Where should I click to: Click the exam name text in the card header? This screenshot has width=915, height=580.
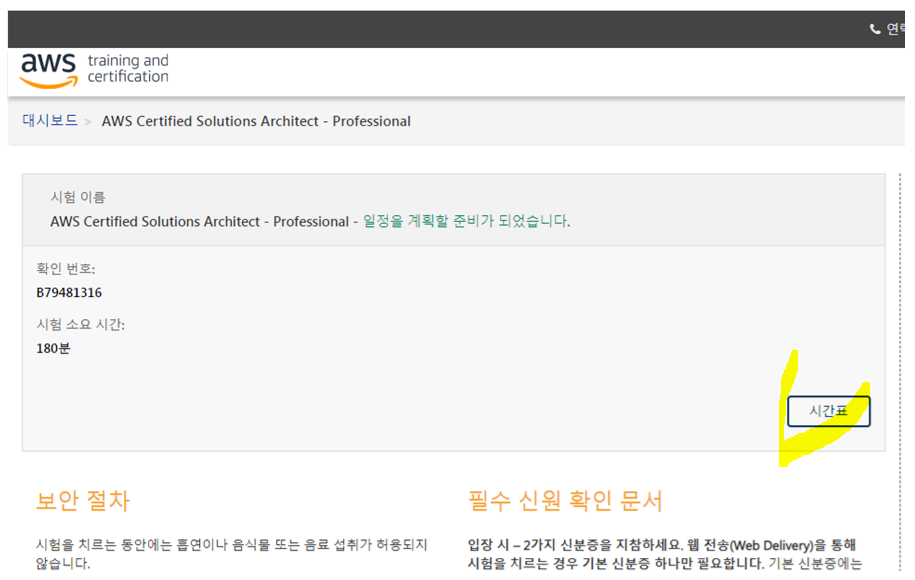[x=200, y=222]
